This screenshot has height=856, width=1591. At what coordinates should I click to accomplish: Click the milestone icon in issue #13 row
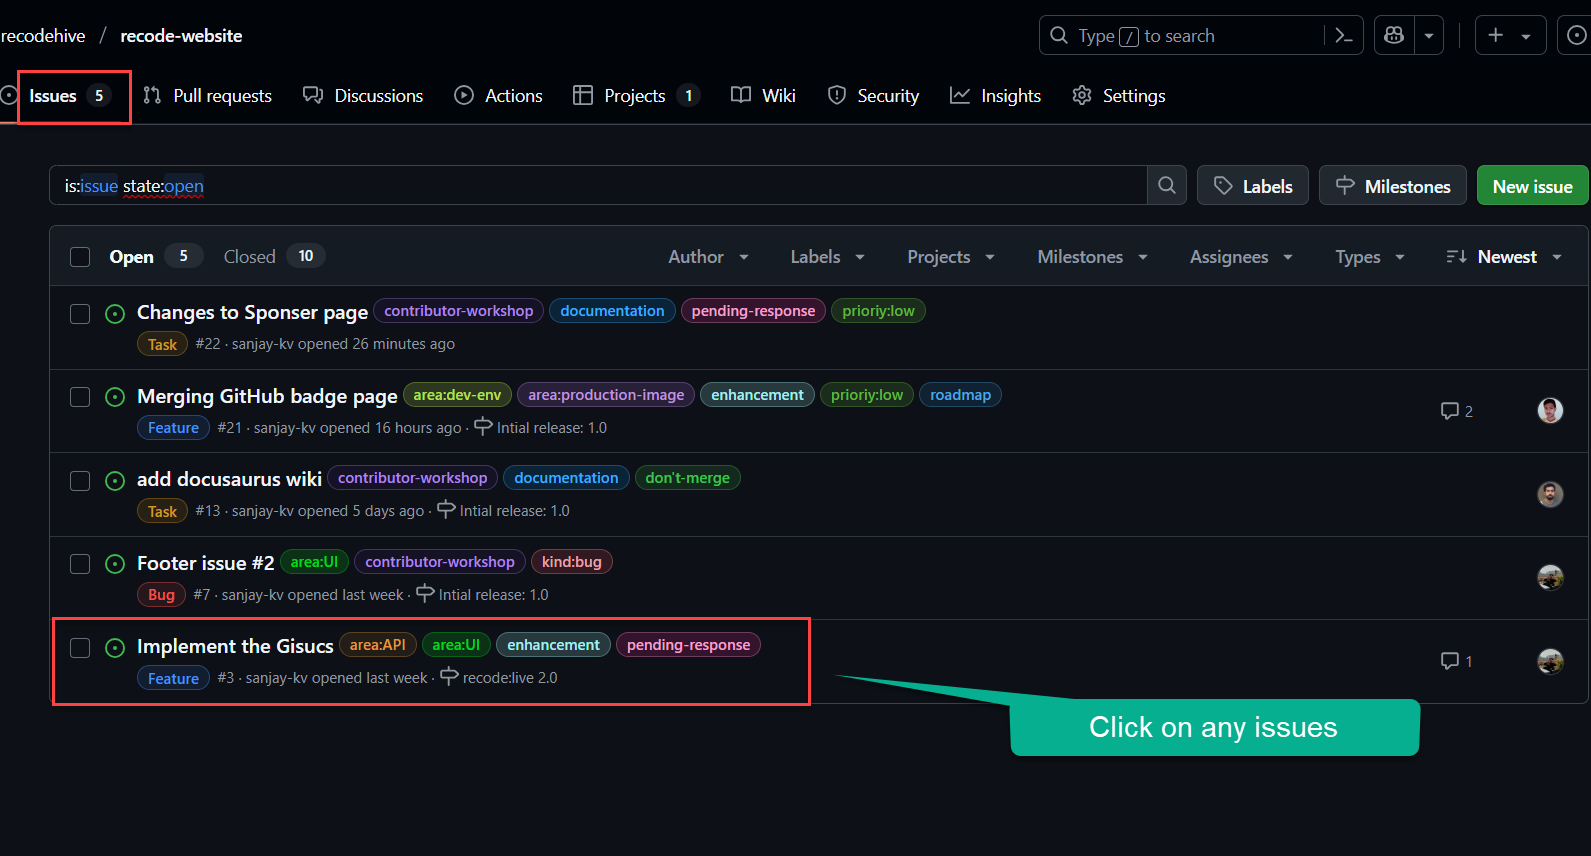[446, 509]
